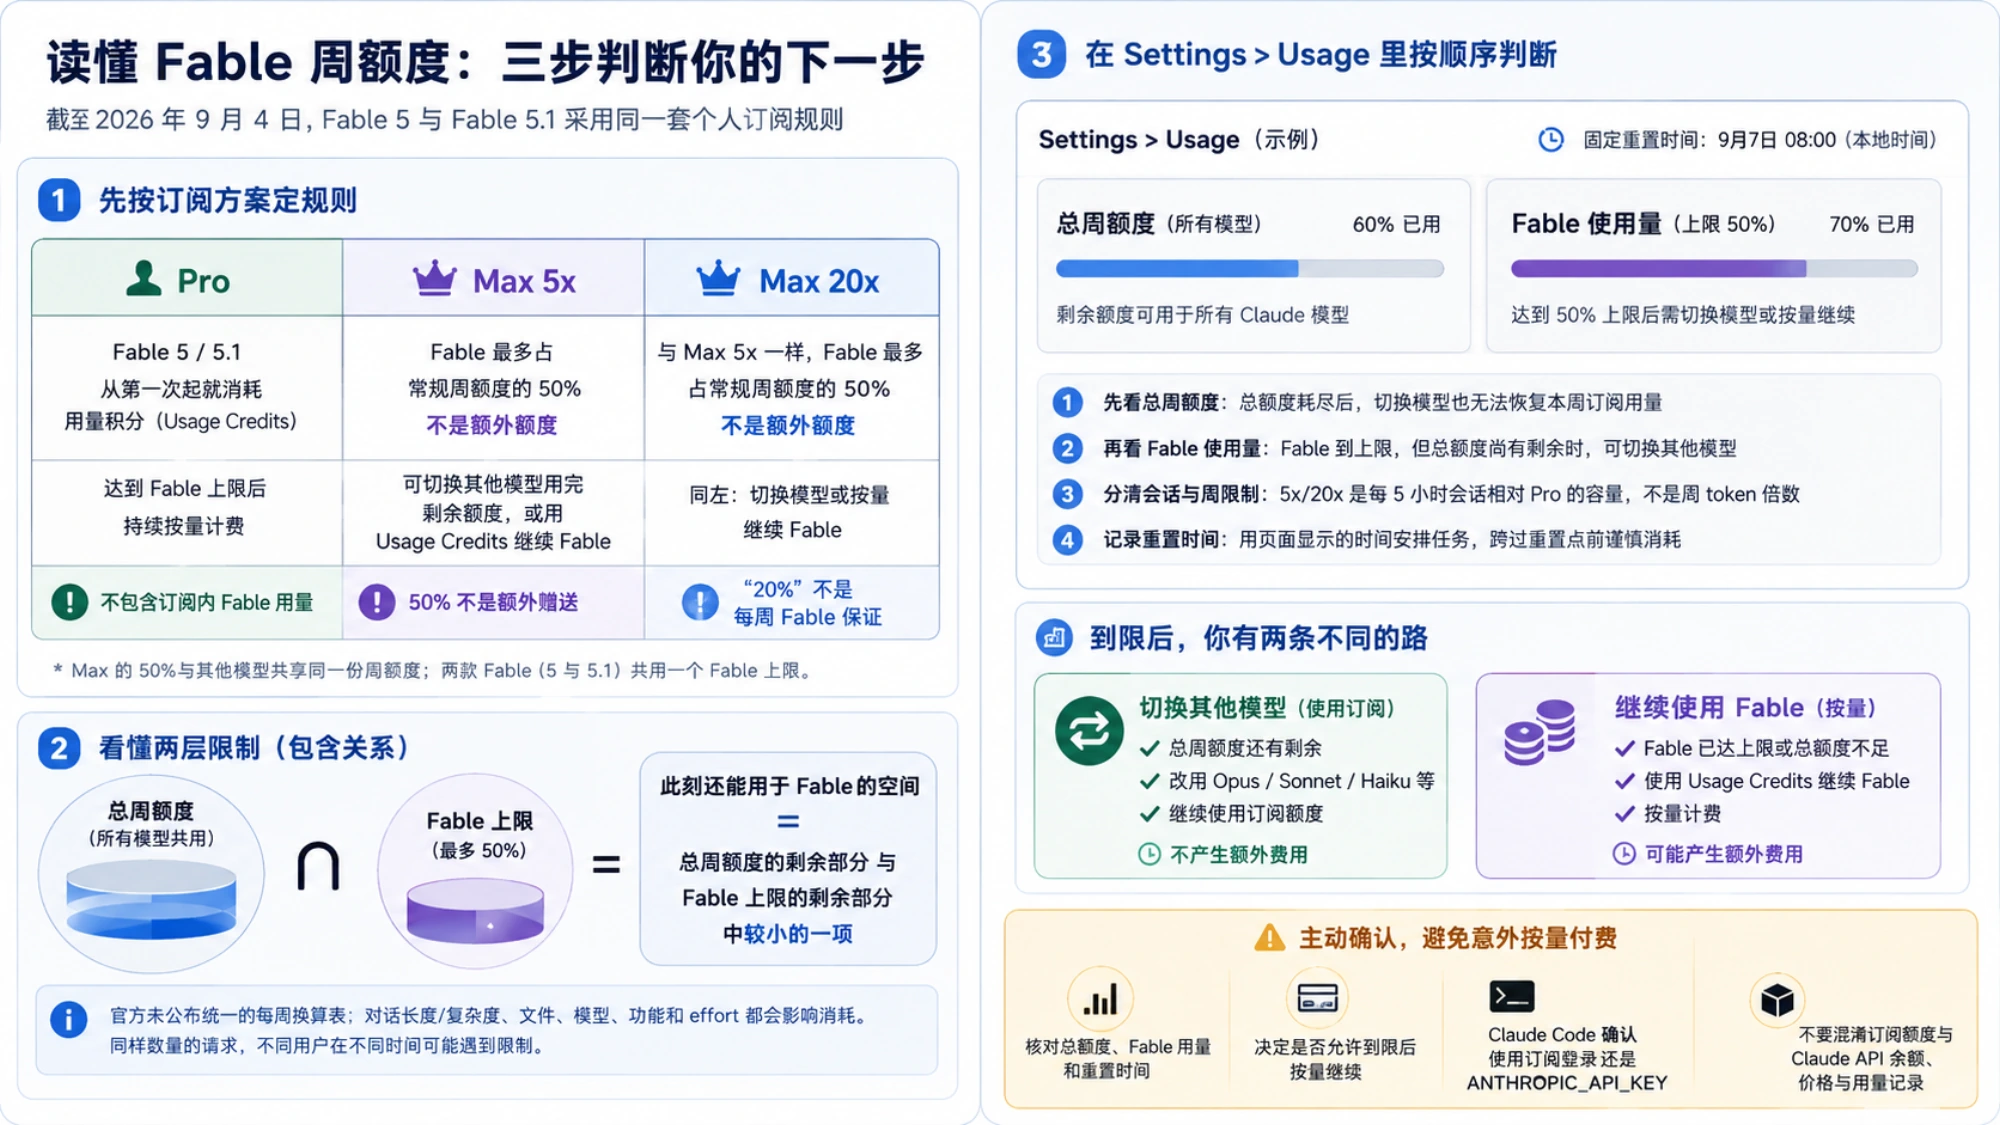2000x1125 pixels.
Task: Click the terminal icon above Claude Code 确认
Action: (x=1512, y=996)
